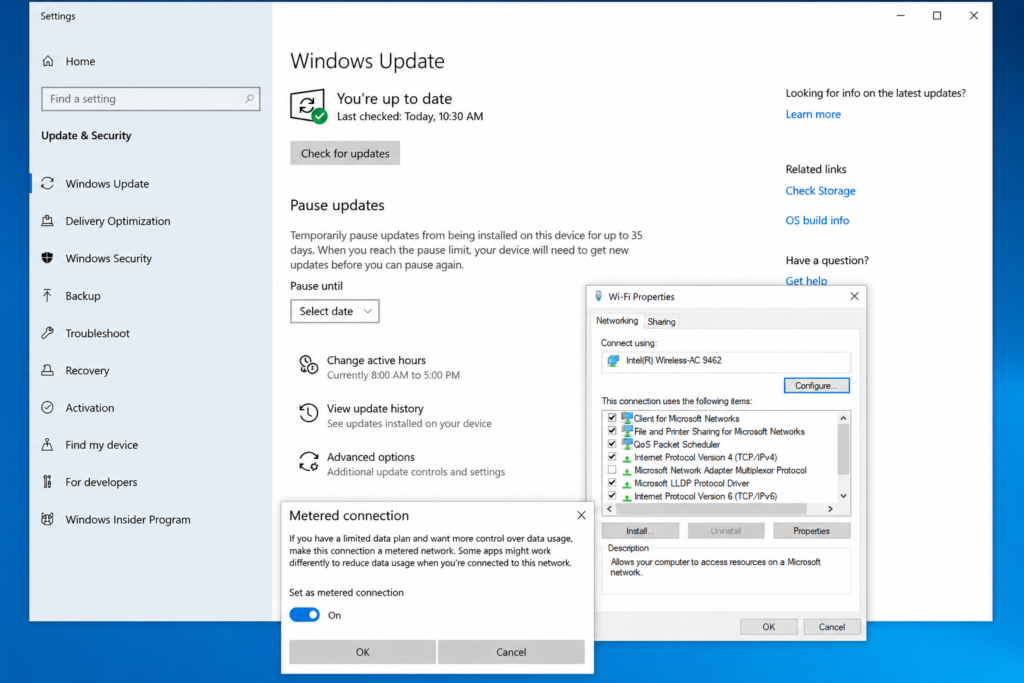Close the Metered connection dialog with X
The height and width of the screenshot is (683, 1024).
(581, 515)
